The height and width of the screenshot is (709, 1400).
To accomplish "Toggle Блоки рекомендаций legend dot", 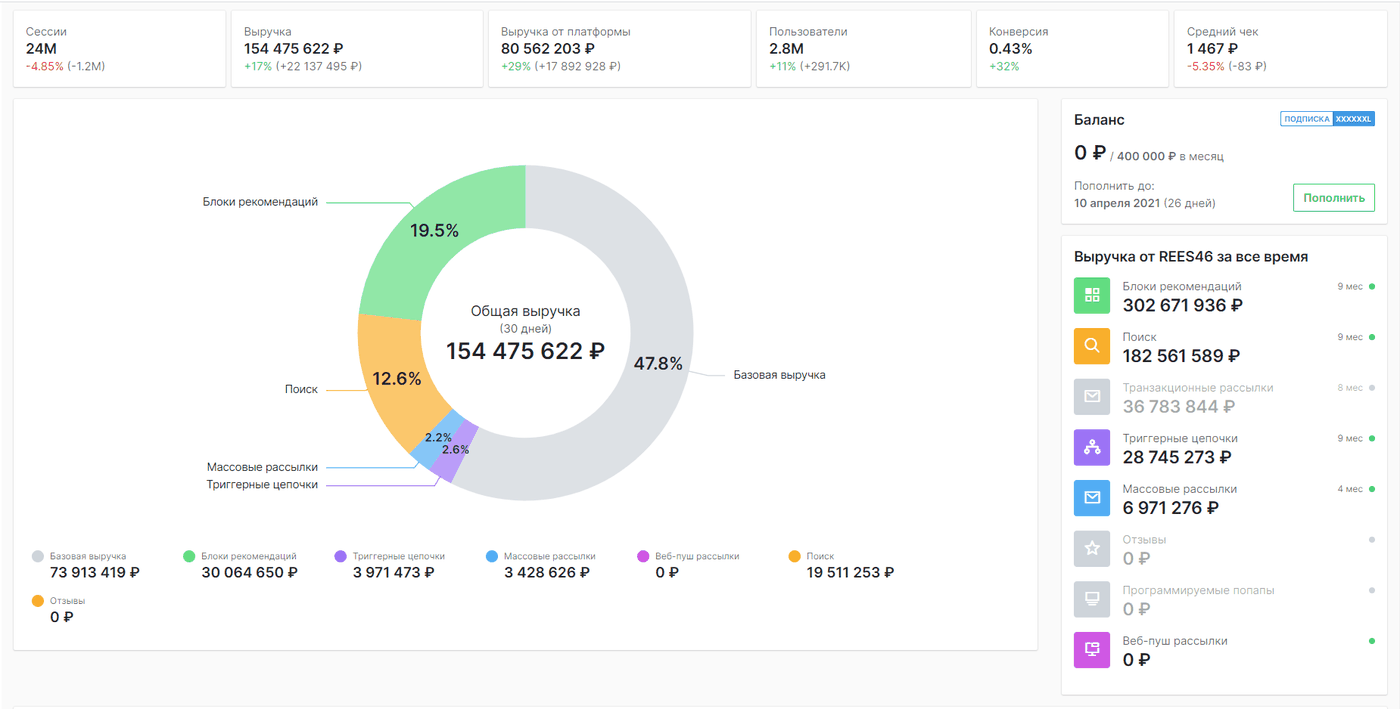I will click(x=189, y=556).
